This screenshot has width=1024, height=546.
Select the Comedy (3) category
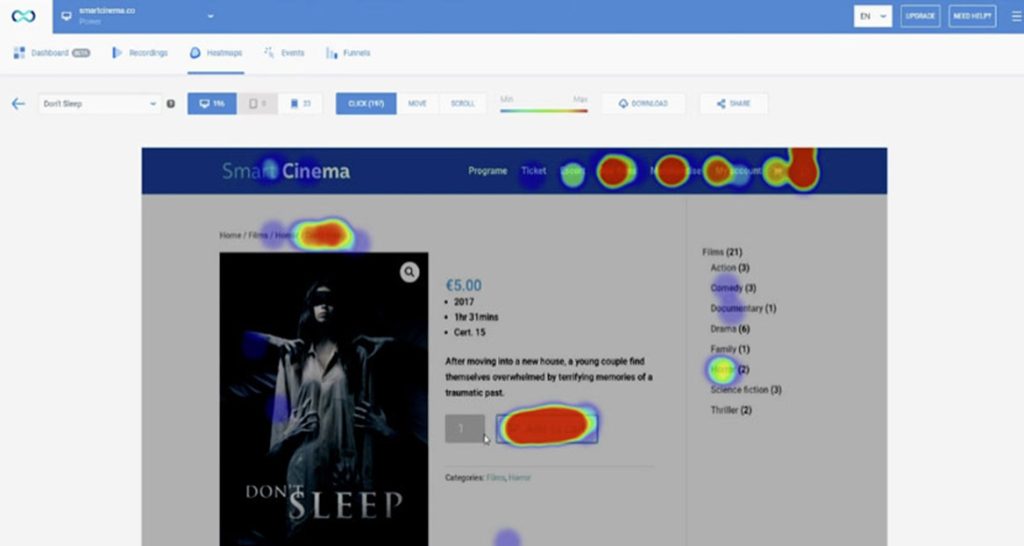pos(733,288)
